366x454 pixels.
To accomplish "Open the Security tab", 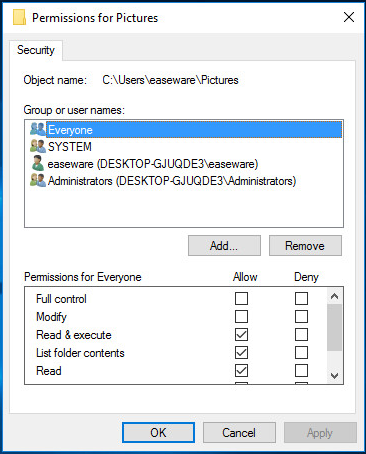I will (36, 50).
